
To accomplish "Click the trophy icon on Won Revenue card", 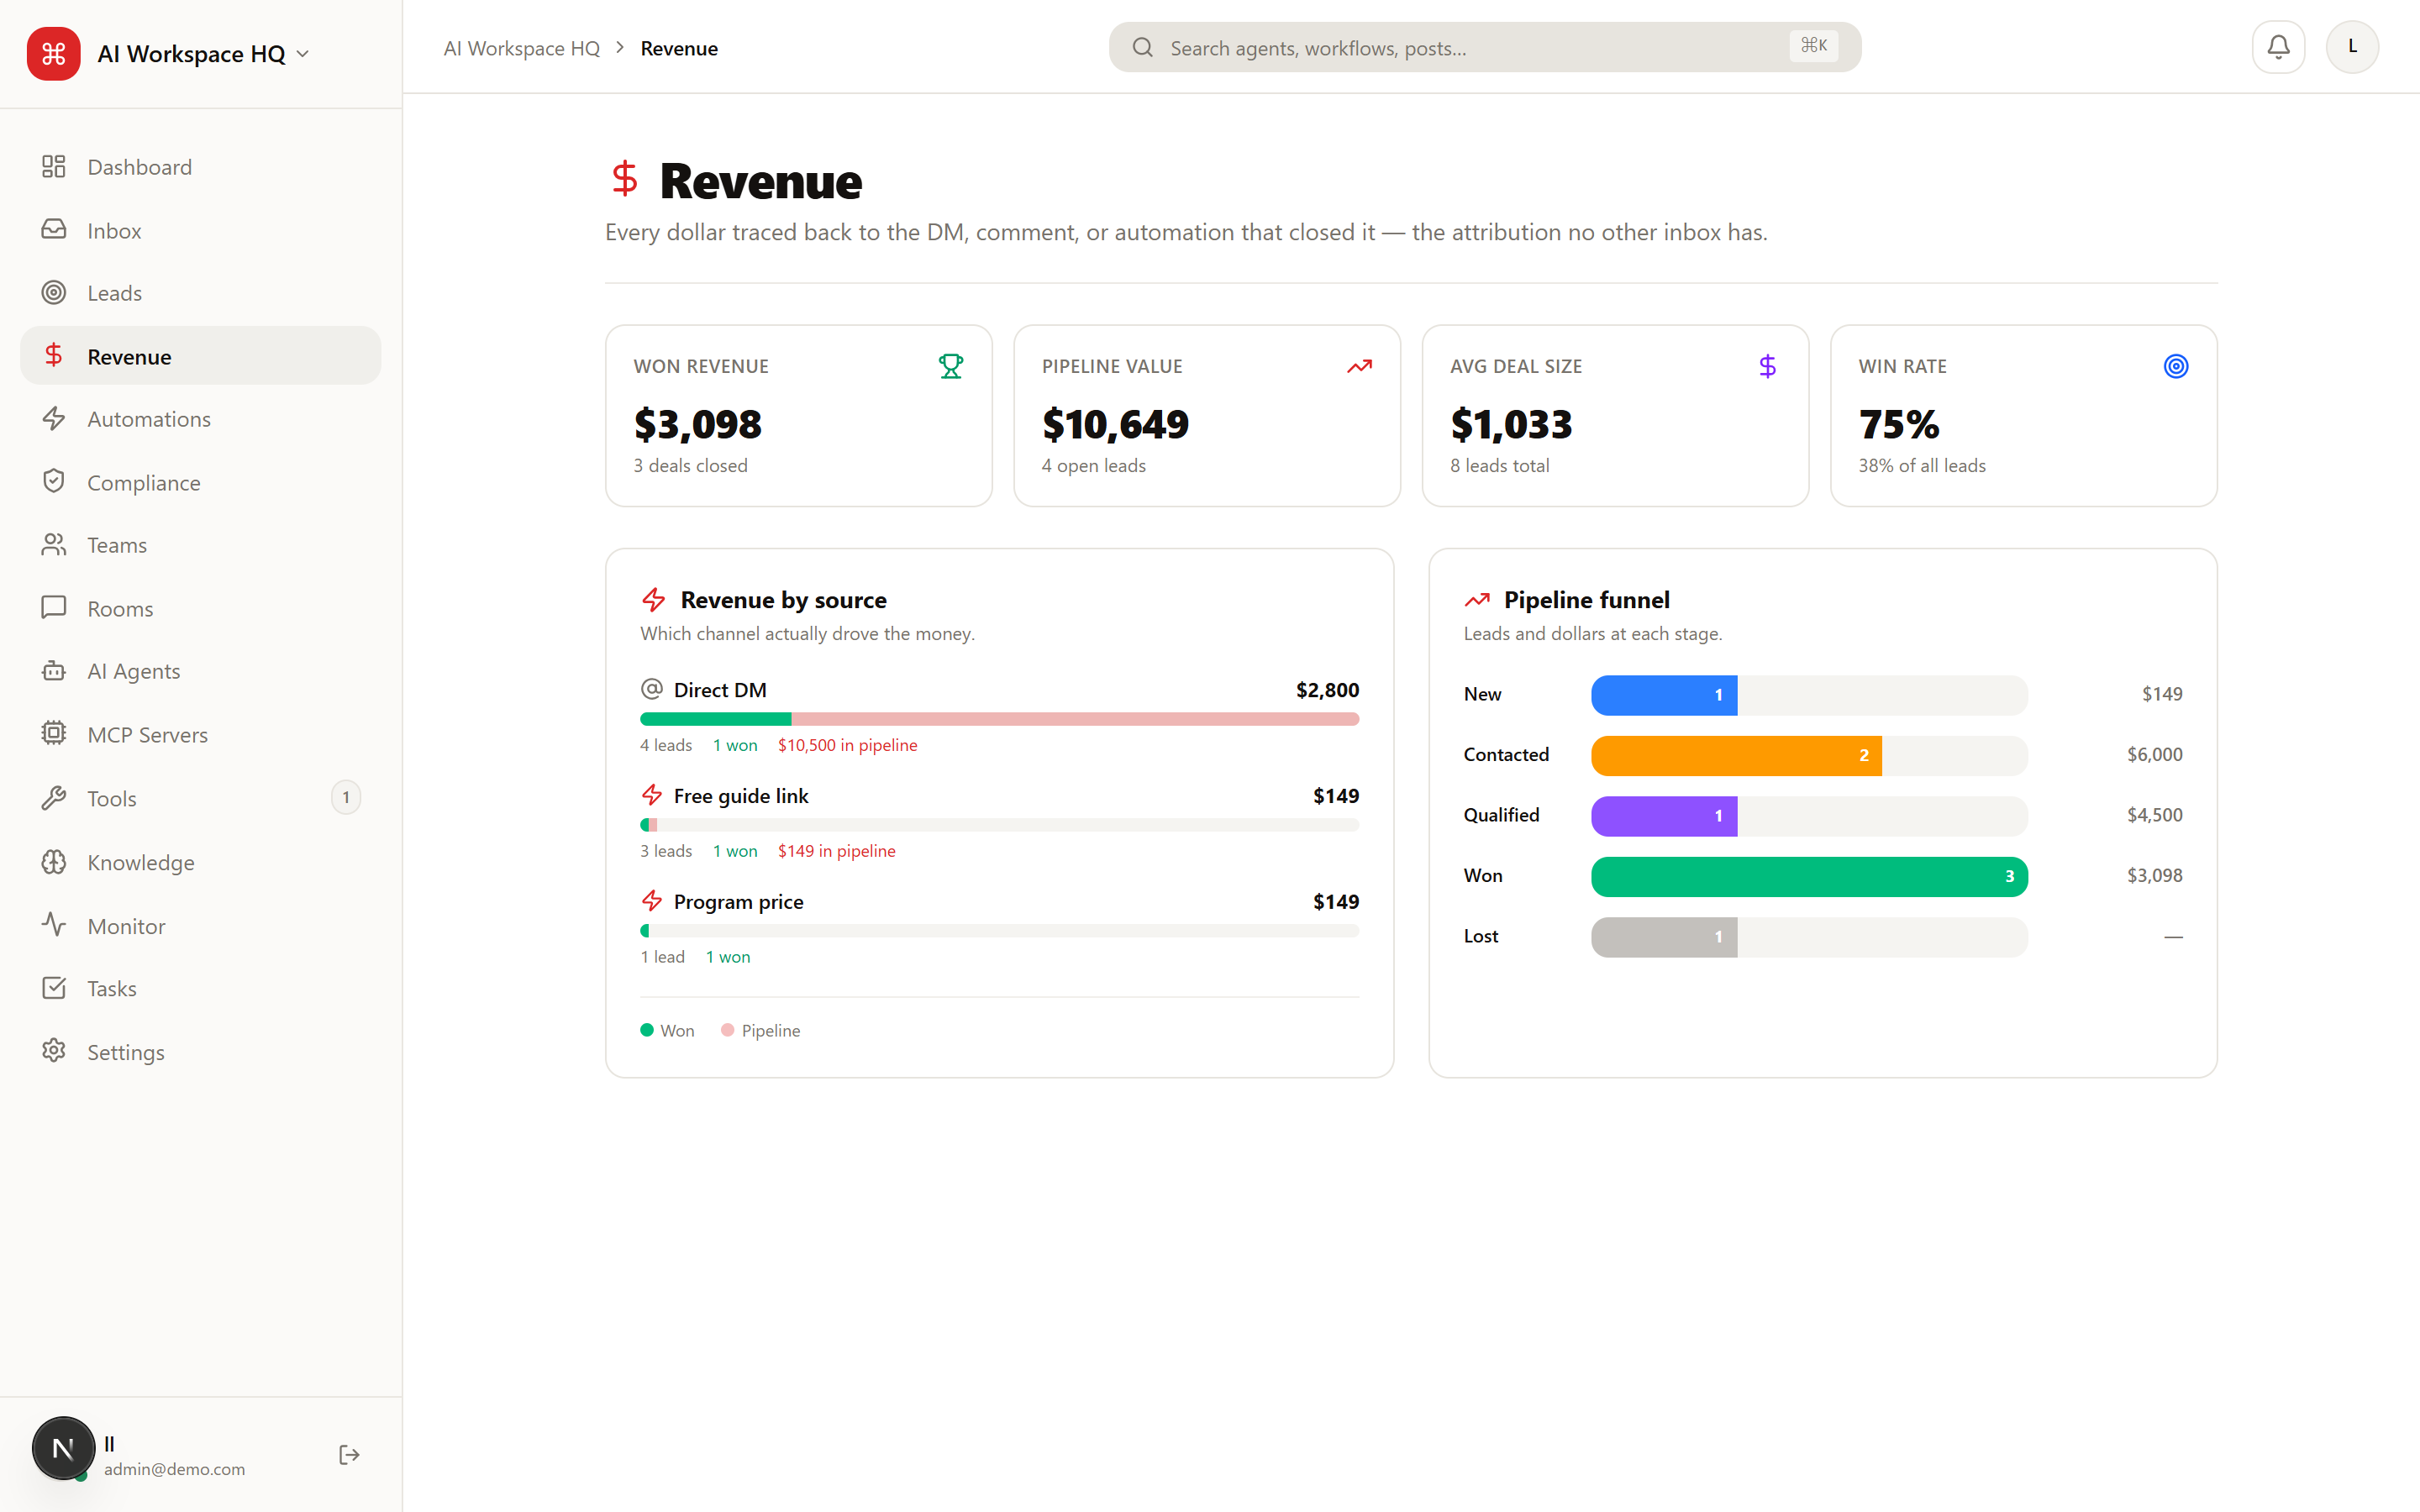I will (951, 367).
